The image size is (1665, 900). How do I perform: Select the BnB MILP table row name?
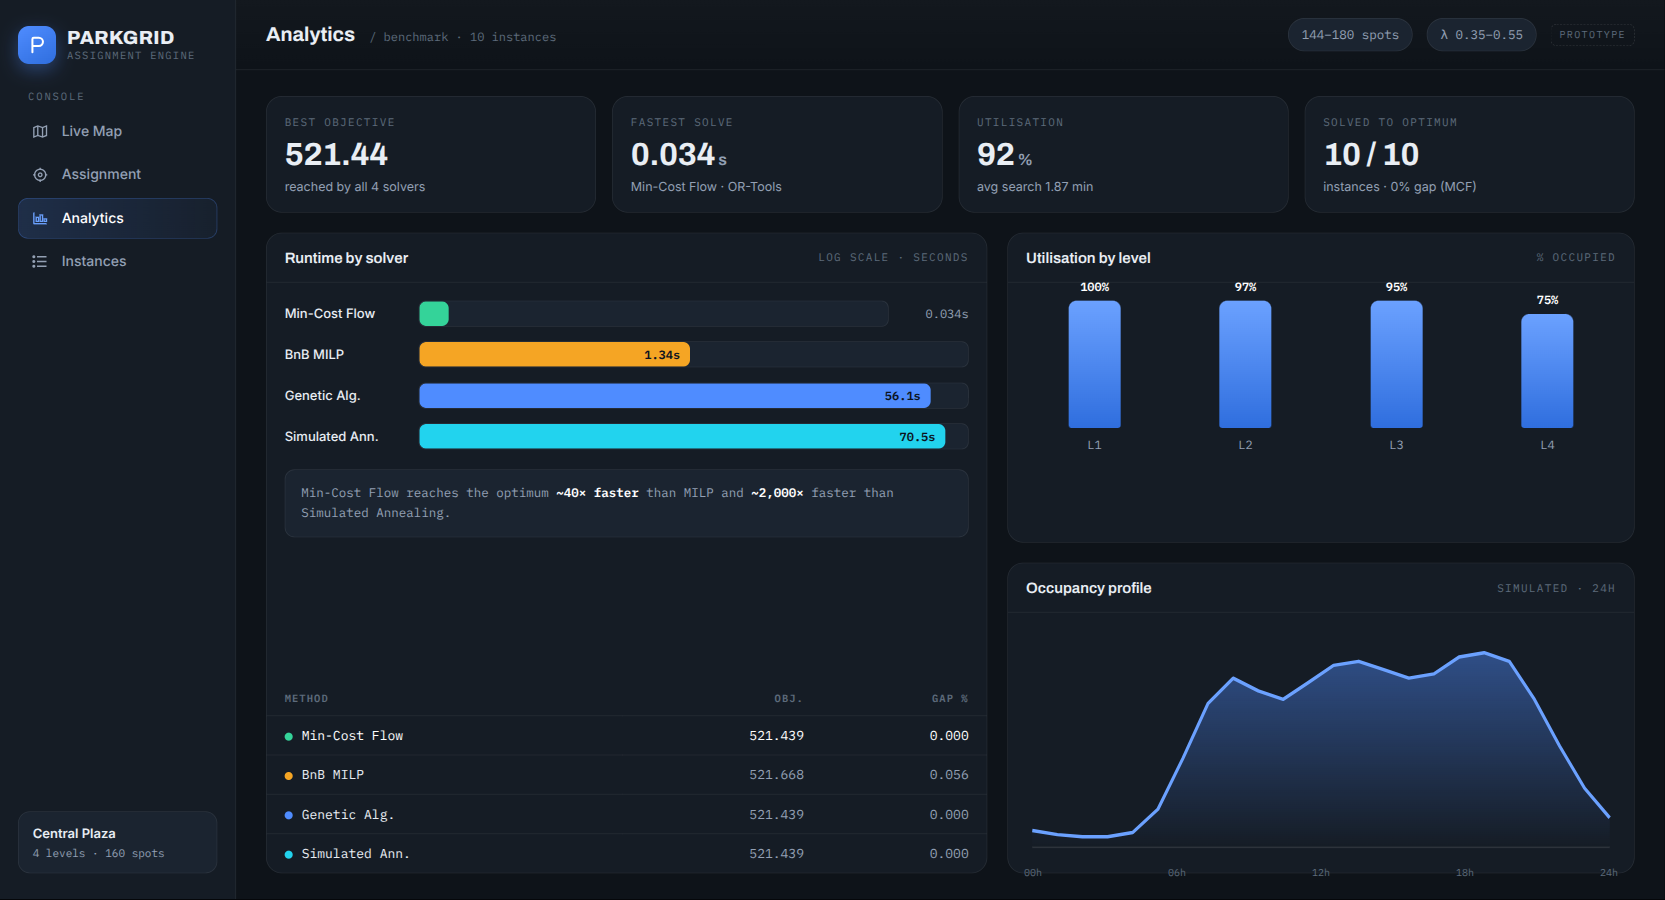pos(333,775)
